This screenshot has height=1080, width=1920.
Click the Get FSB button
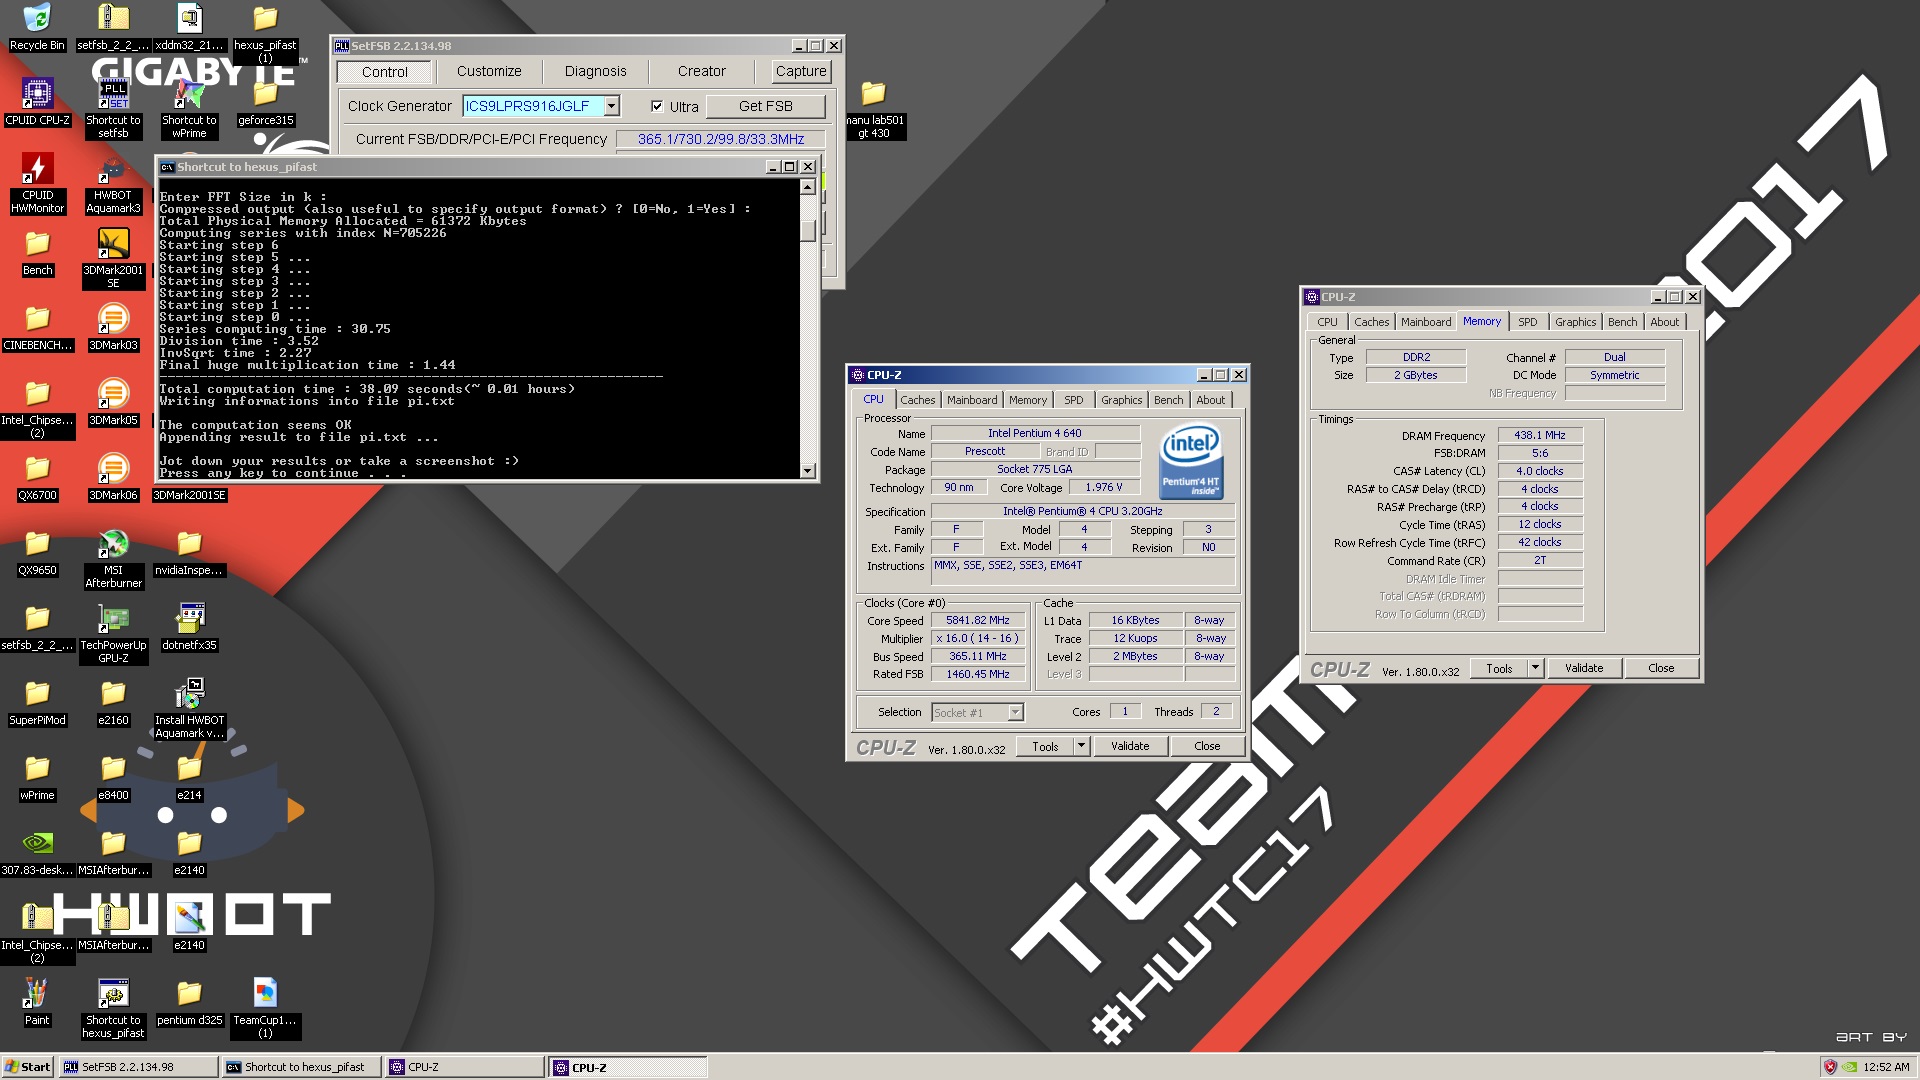(x=766, y=106)
